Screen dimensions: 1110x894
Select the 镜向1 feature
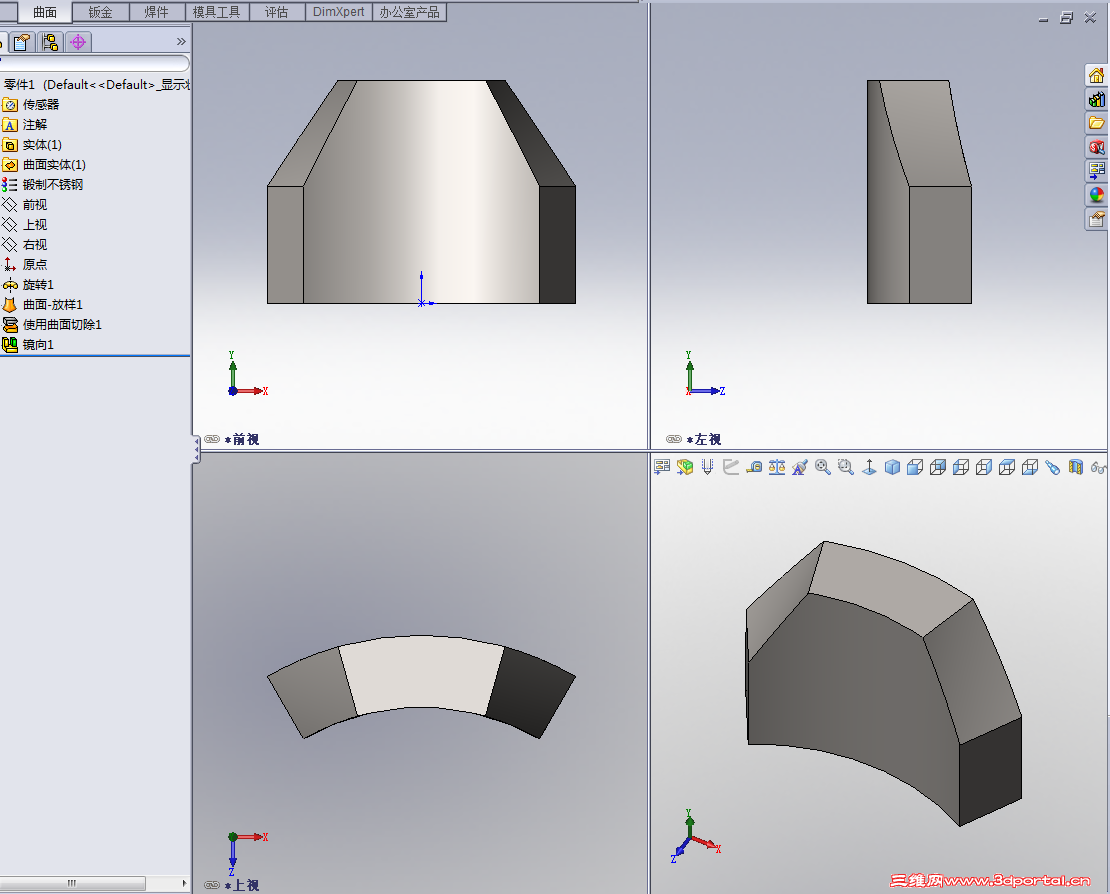tap(28, 345)
